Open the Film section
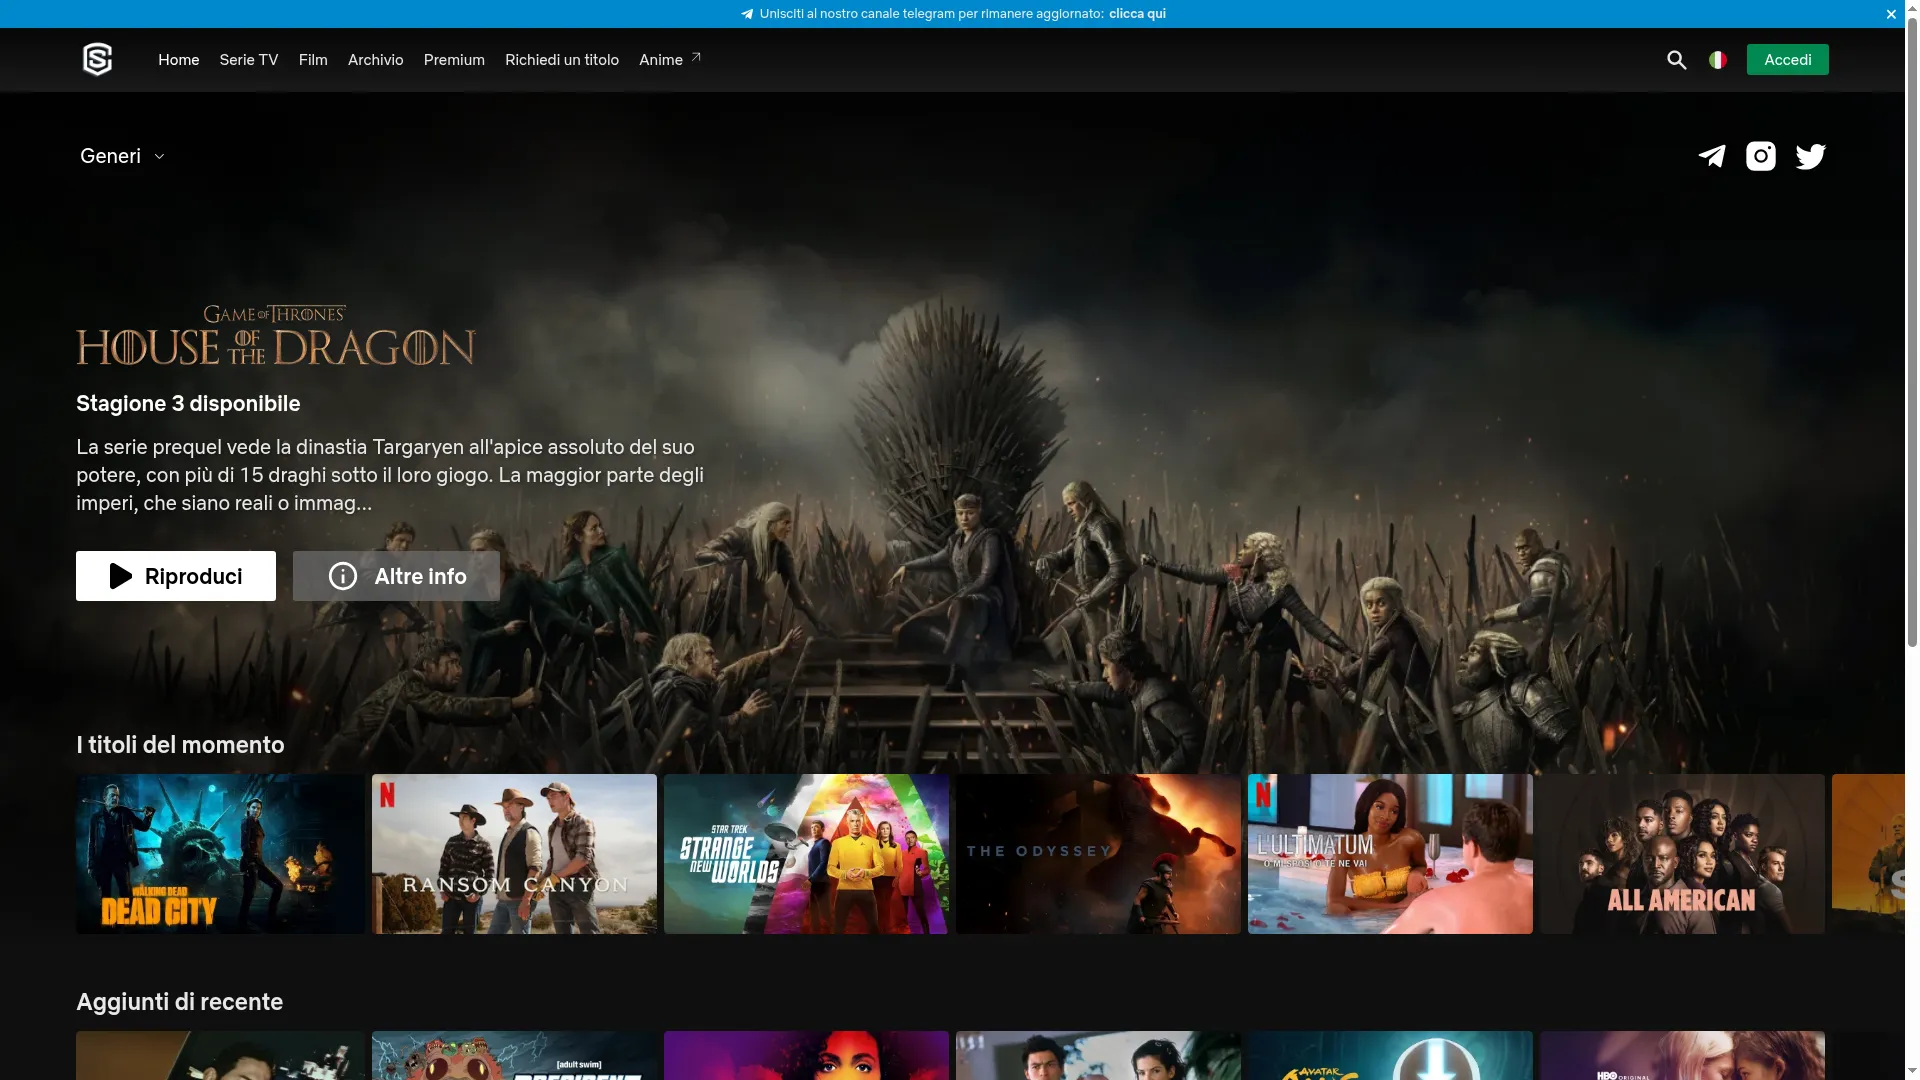This screenshot has height=1080, width=1920. pyautogui.click(x=313, y=60)
